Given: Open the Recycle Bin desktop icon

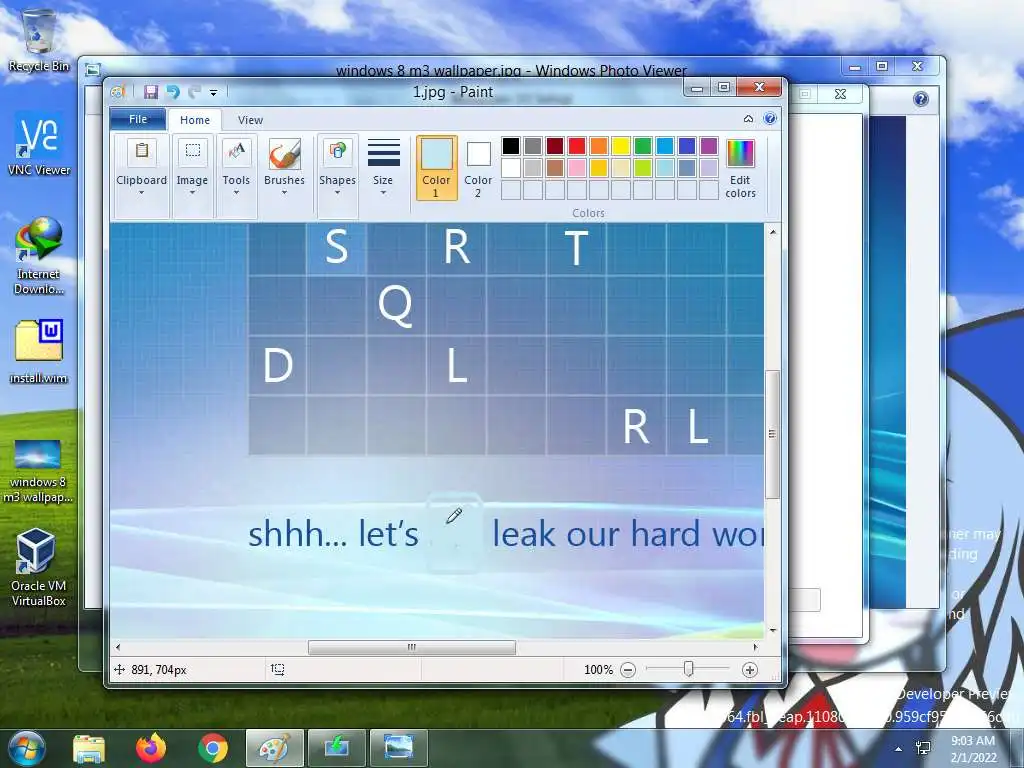Looking at the screenshot, I should click(x=39, y=41).
